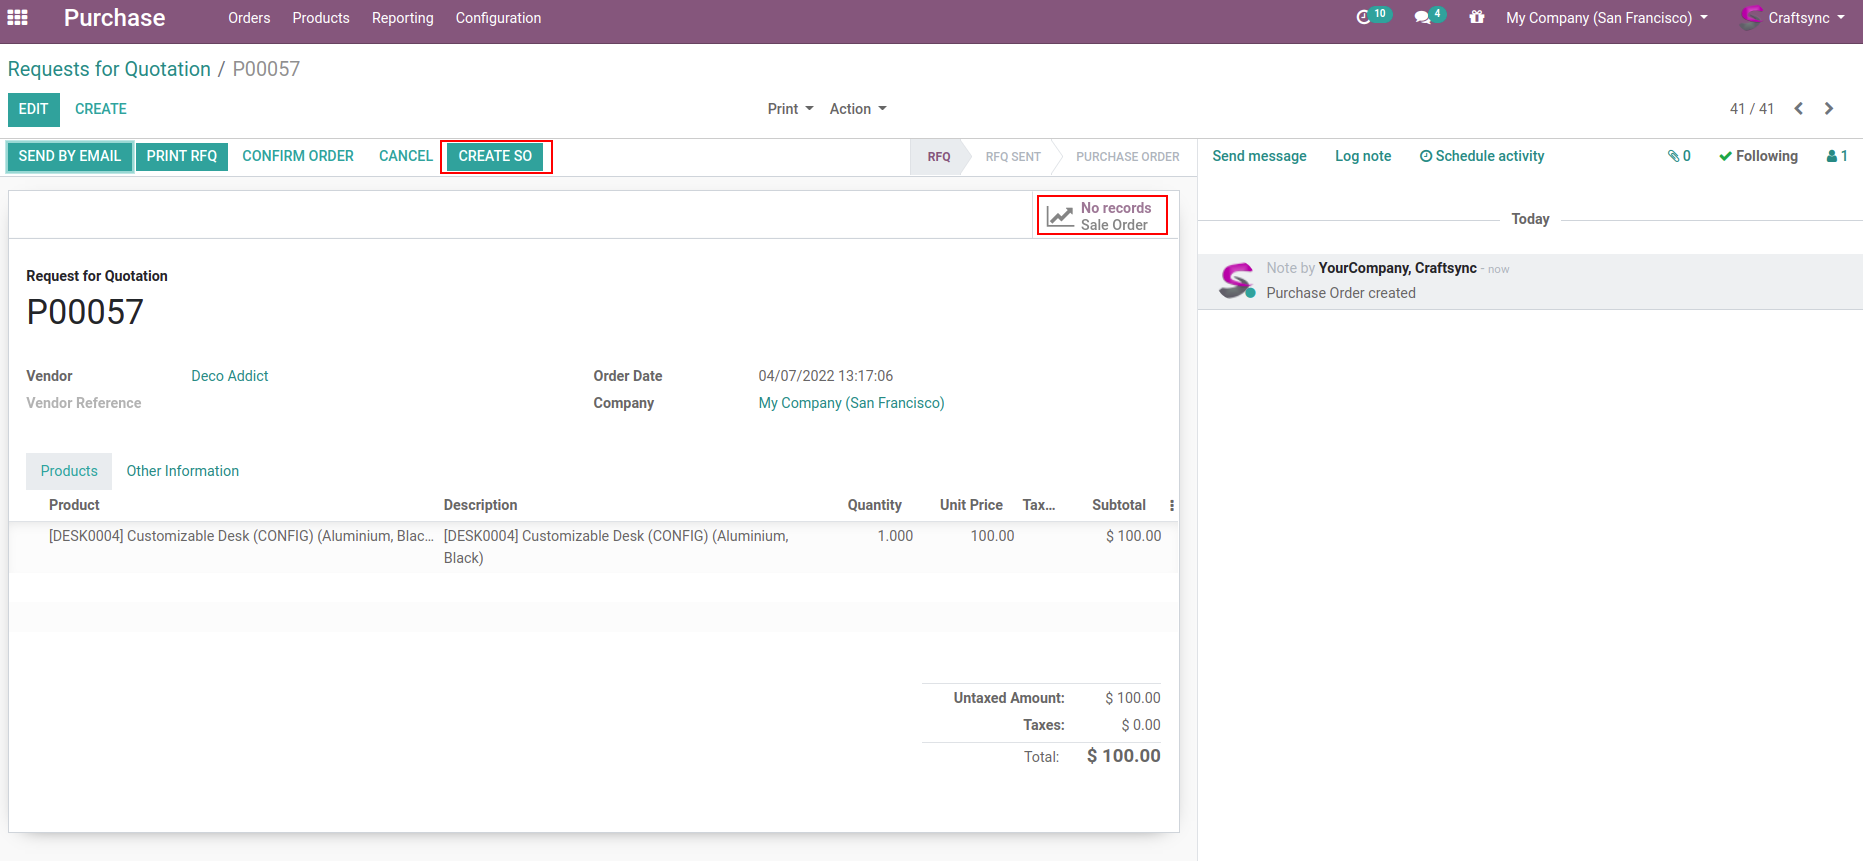Open the apps grid menu icon

click(17, 17)
